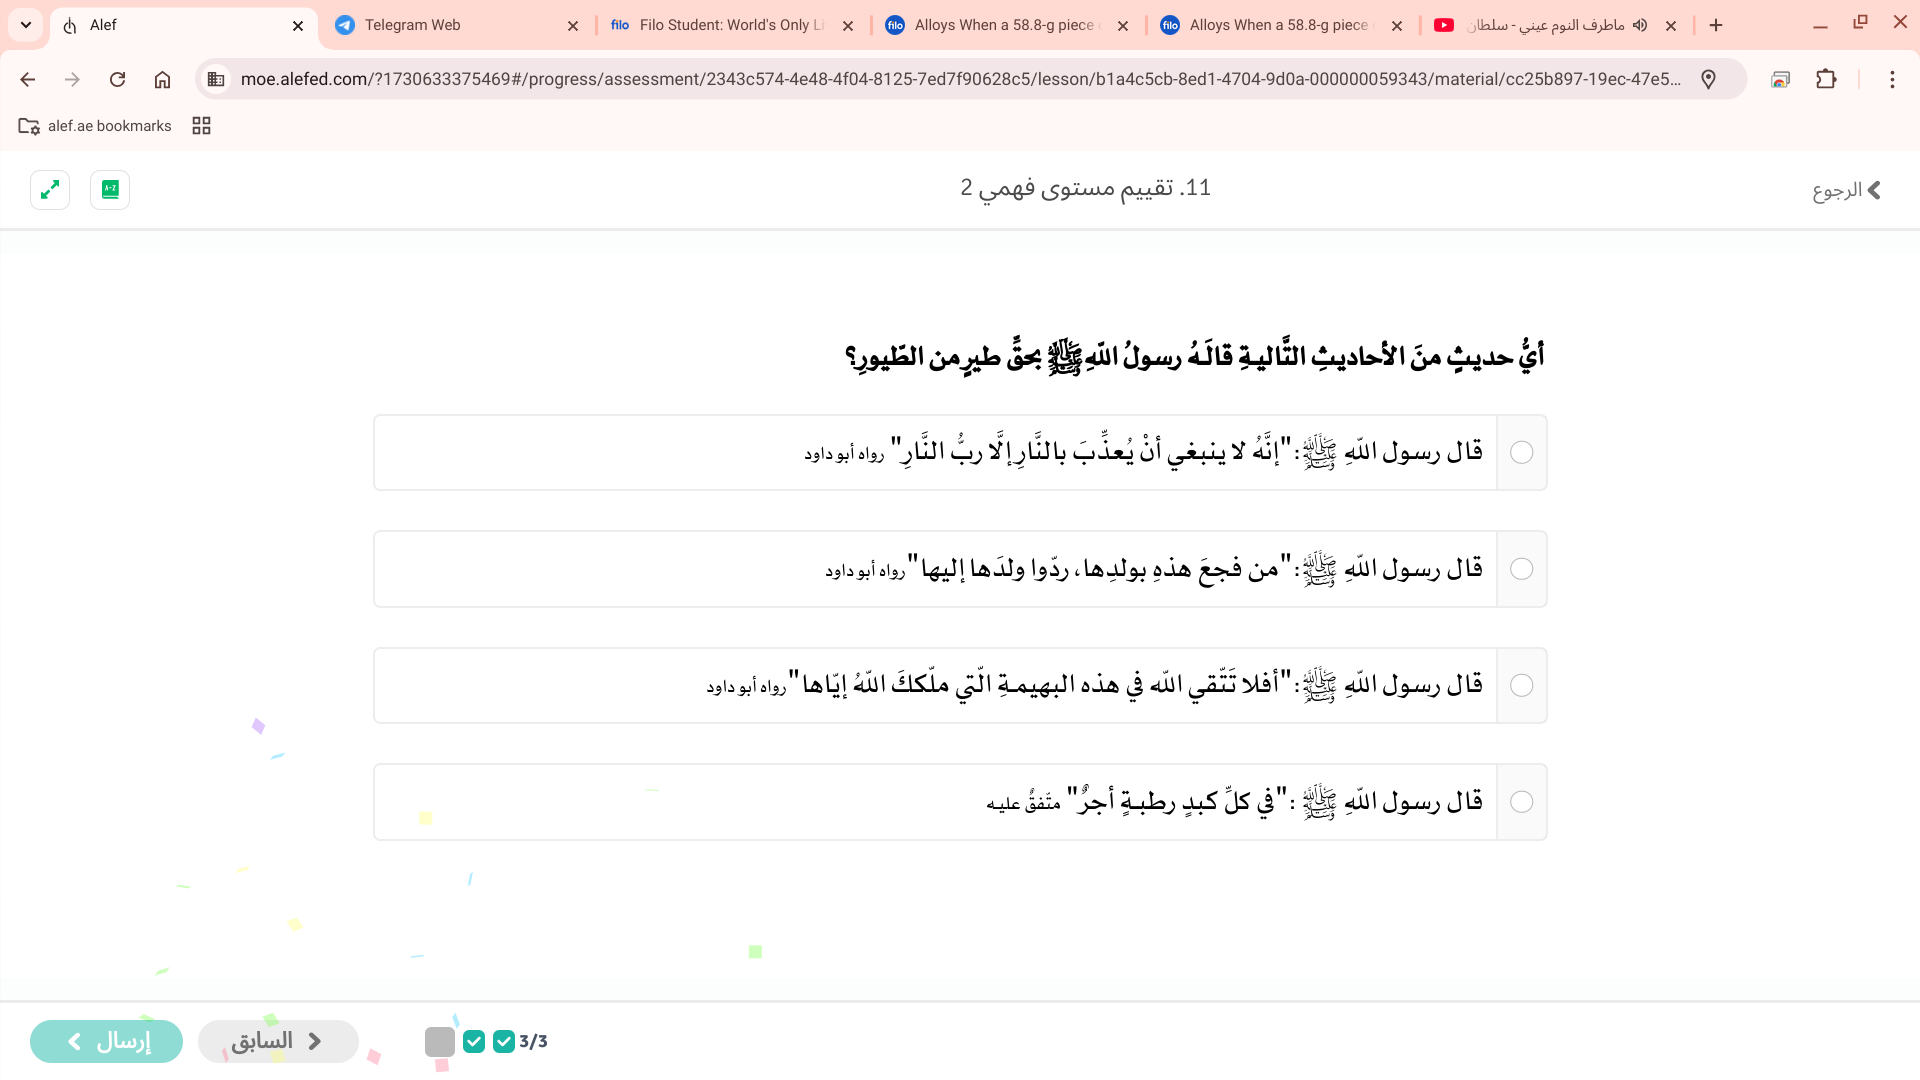Click the gray third progress indicator square

point(440,1041)
